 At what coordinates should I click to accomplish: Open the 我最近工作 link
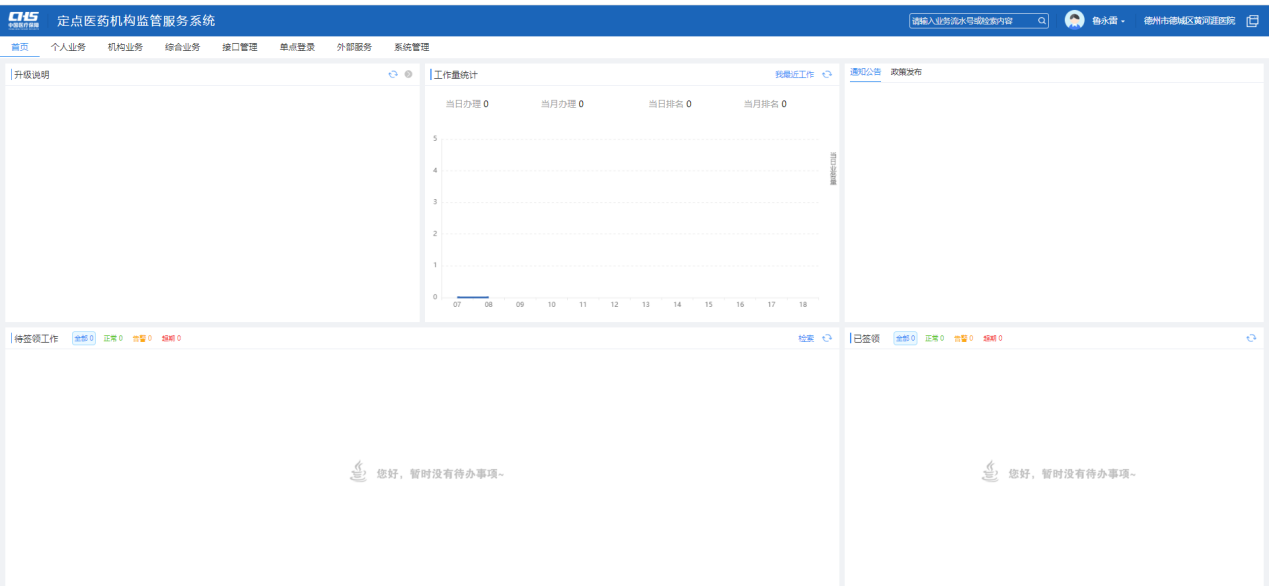(x=794, y=74)
